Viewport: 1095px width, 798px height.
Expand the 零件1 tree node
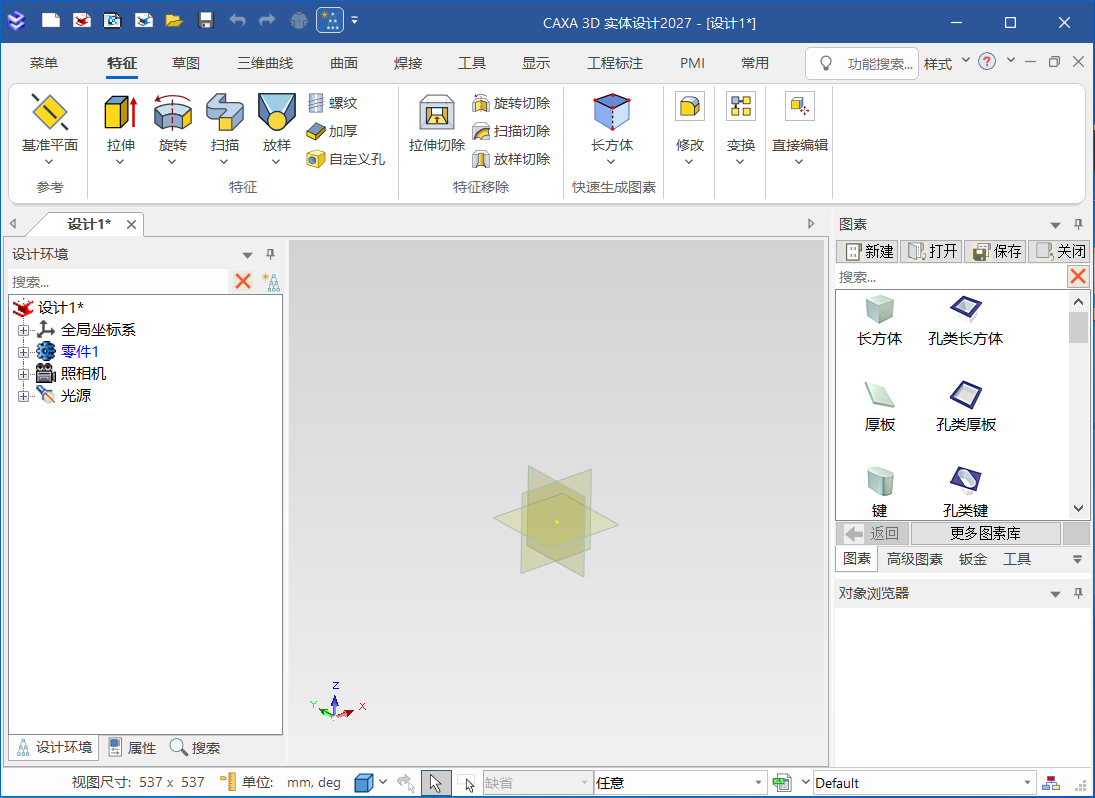23,352
